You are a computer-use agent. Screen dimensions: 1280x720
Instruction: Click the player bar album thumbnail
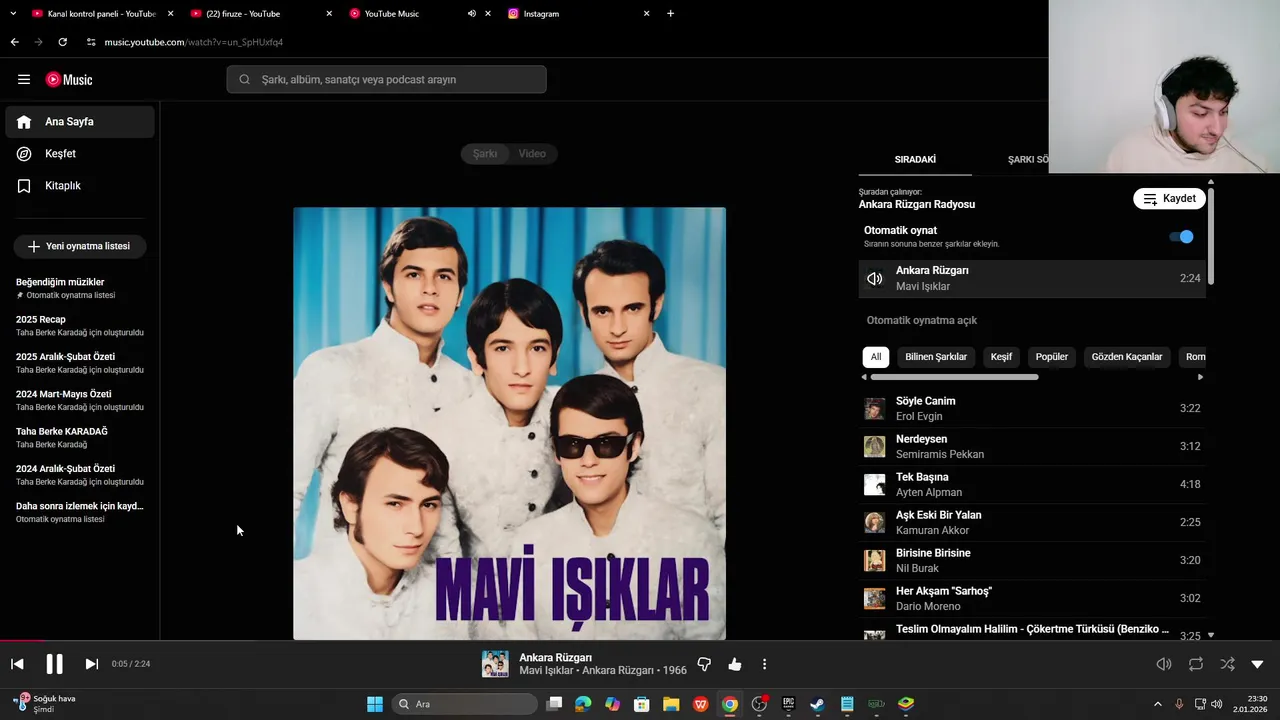pos(495,664)
